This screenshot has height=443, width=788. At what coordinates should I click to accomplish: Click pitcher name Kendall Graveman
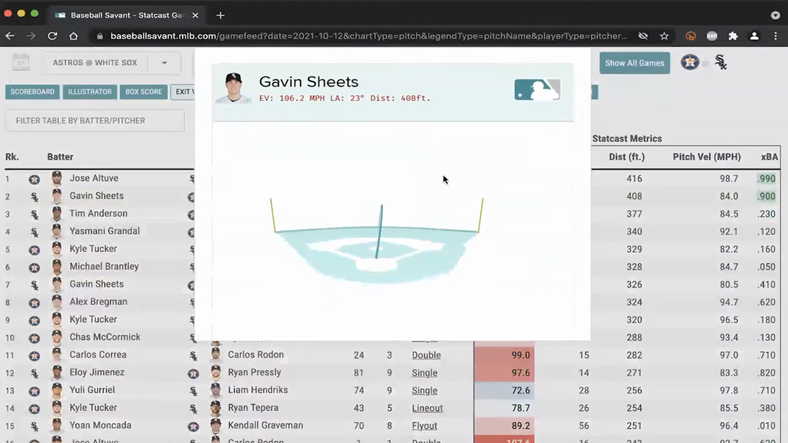265,425
